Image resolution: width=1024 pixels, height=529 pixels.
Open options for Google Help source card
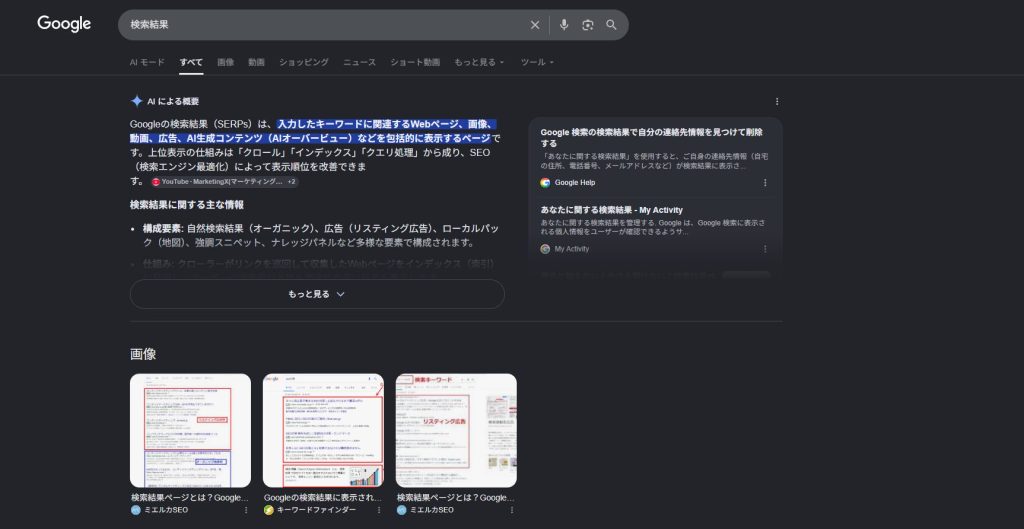(x=765, y=183)
